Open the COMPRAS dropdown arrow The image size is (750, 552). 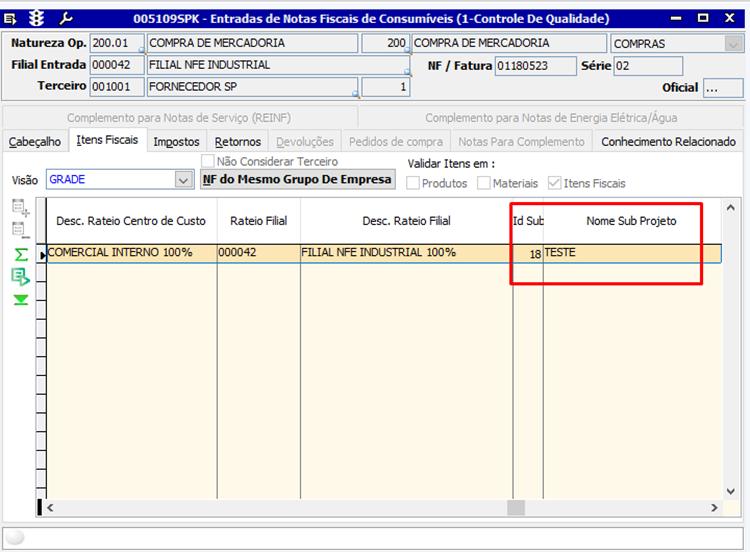click(733, 44)
